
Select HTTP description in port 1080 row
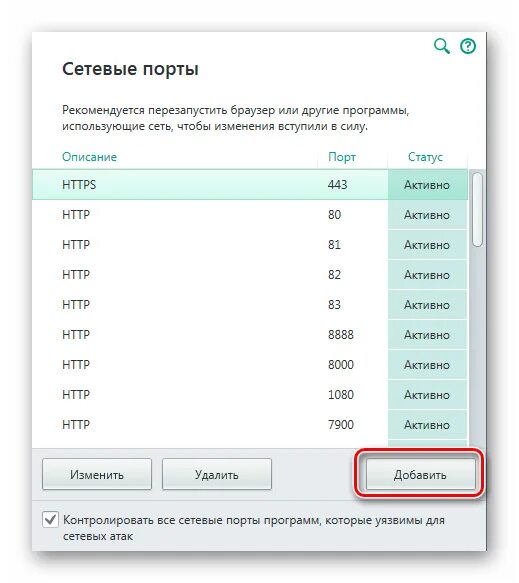coord(76,395)
